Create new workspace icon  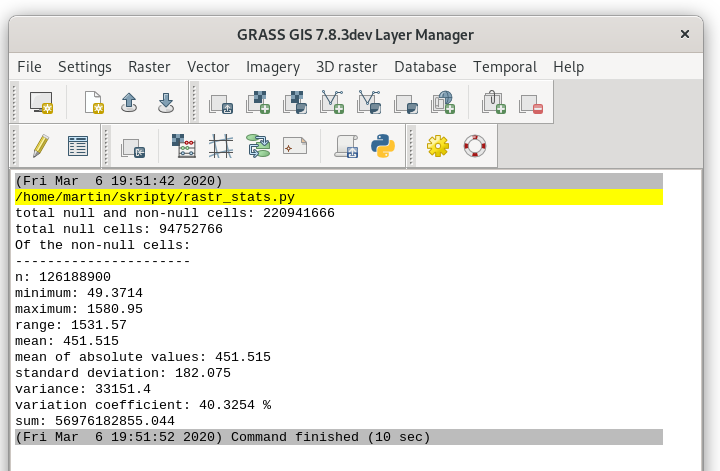pyautogui.click(x=94, y=102)
